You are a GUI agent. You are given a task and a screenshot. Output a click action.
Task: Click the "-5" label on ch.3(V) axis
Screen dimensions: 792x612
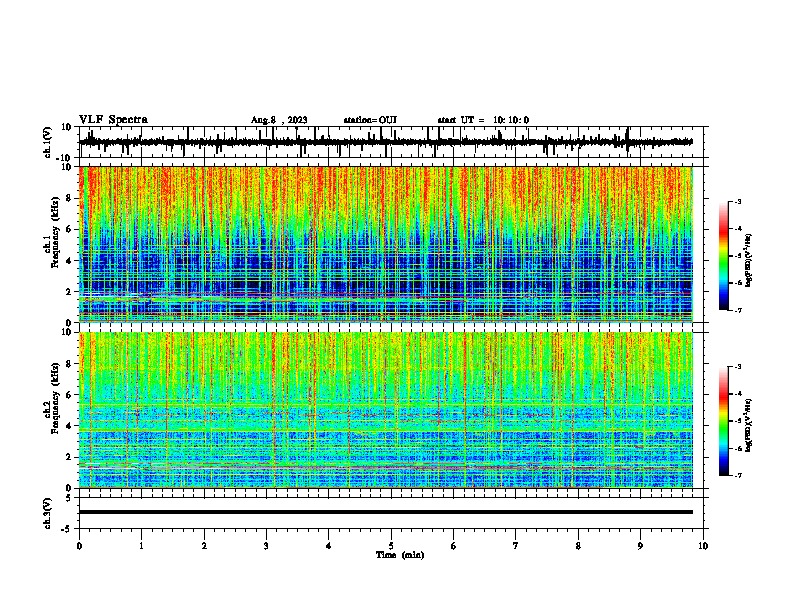point(67,529)
